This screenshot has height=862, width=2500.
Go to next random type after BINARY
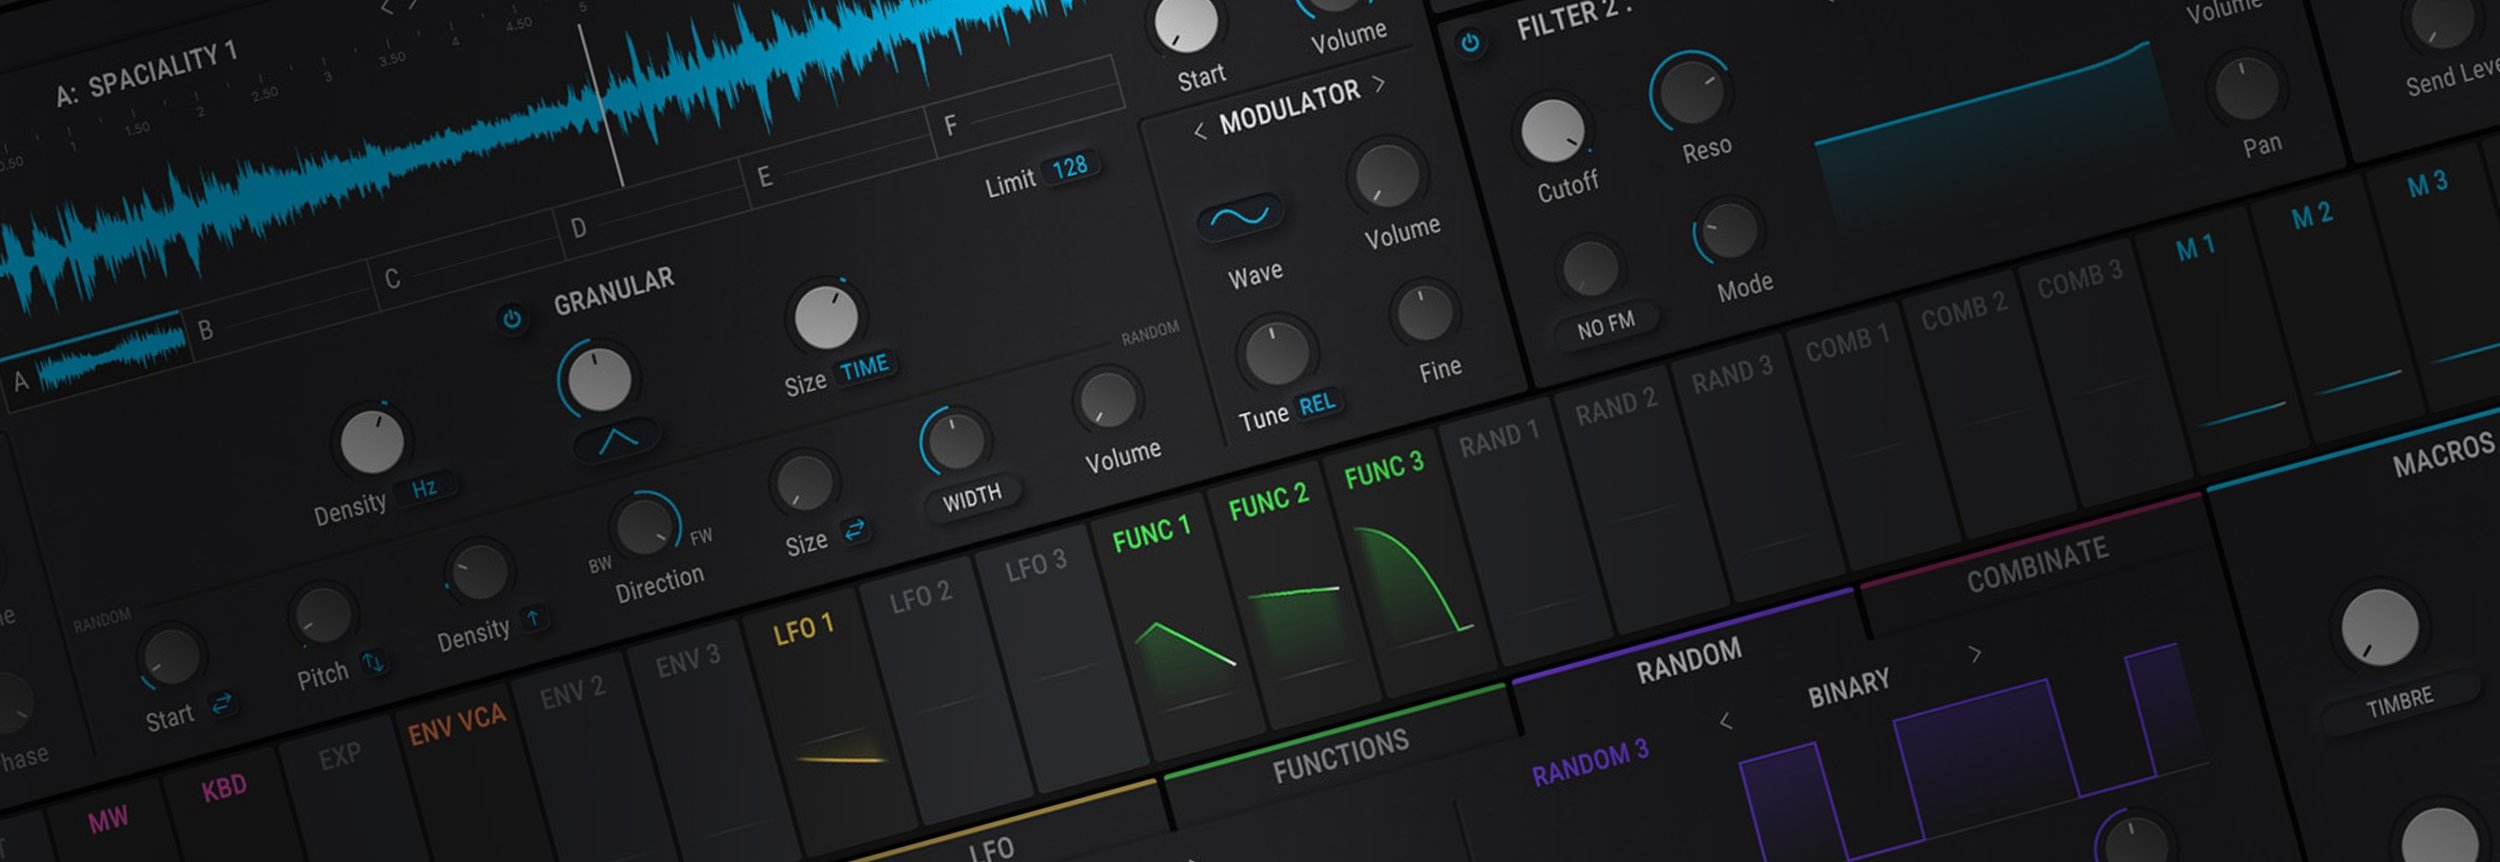click(1975, 654)
